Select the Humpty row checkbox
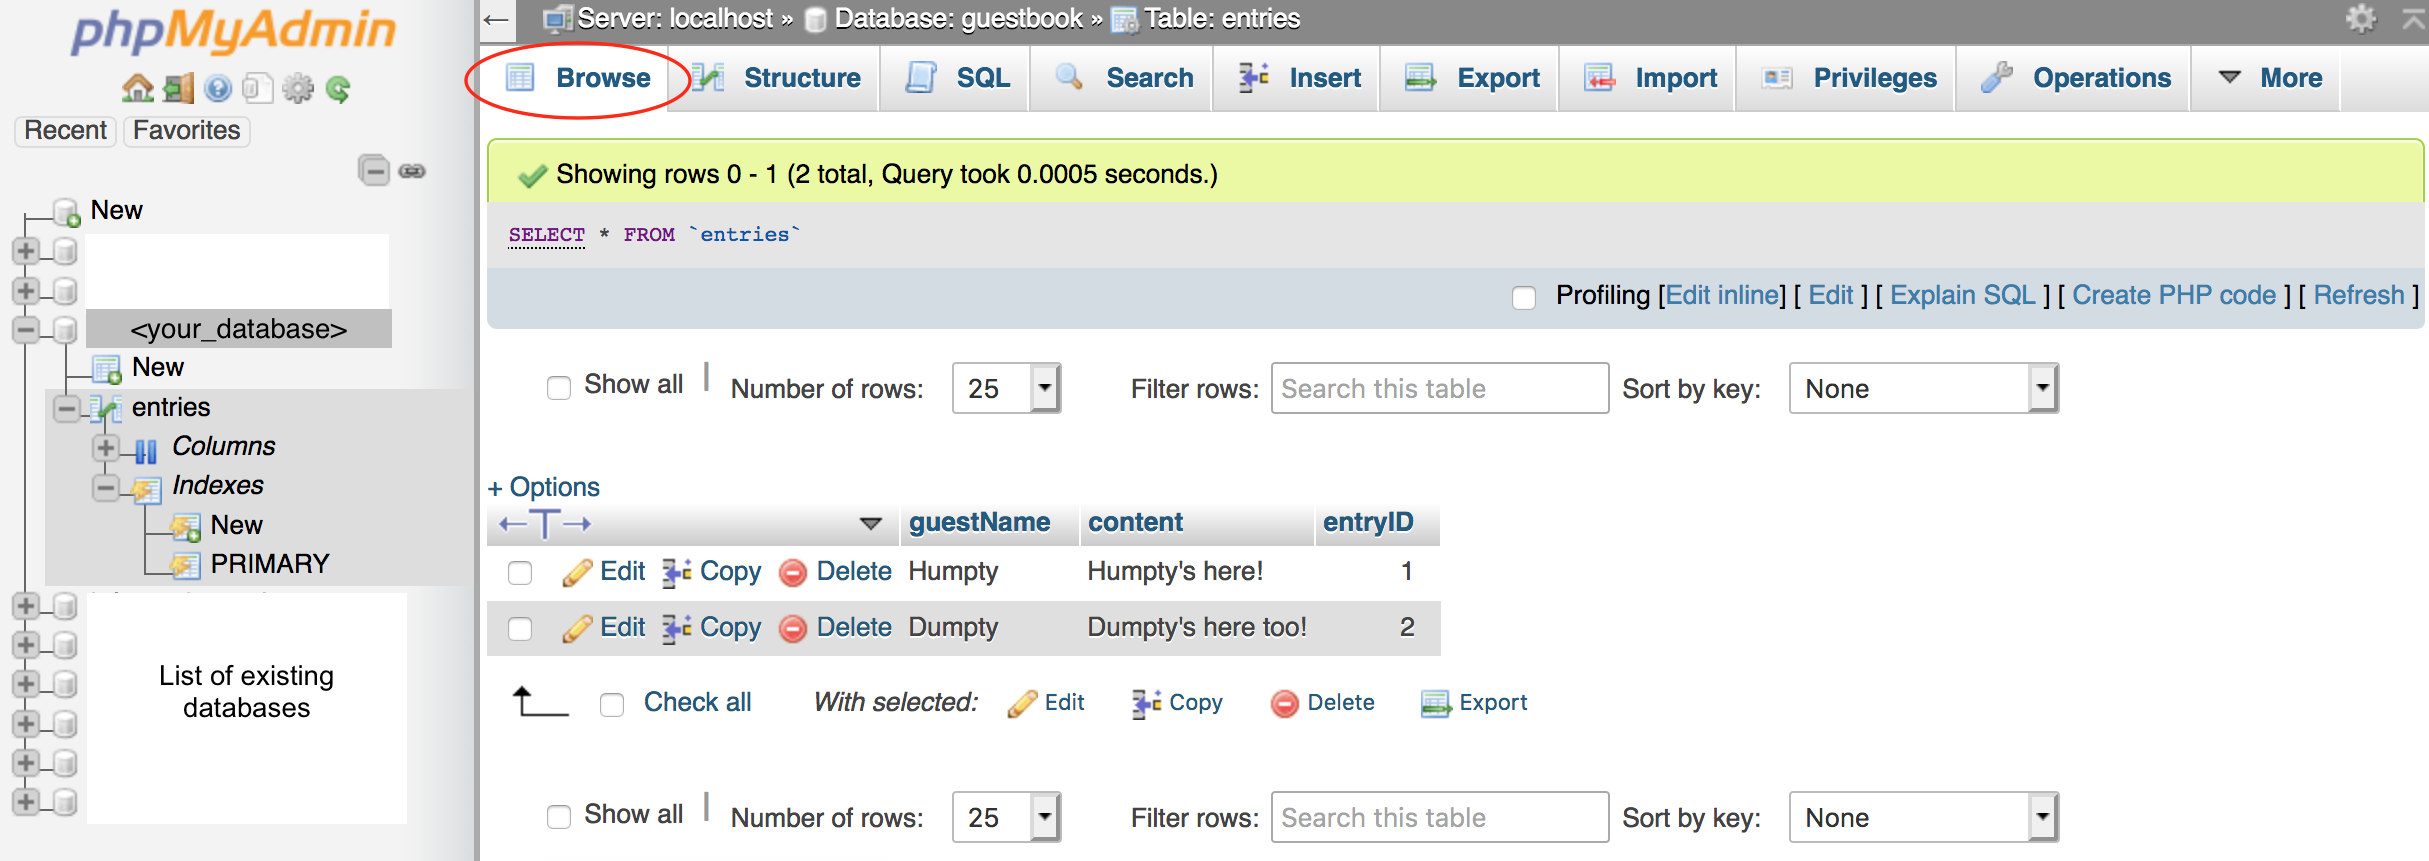The image size is (2429, 861). click(520, 573)
